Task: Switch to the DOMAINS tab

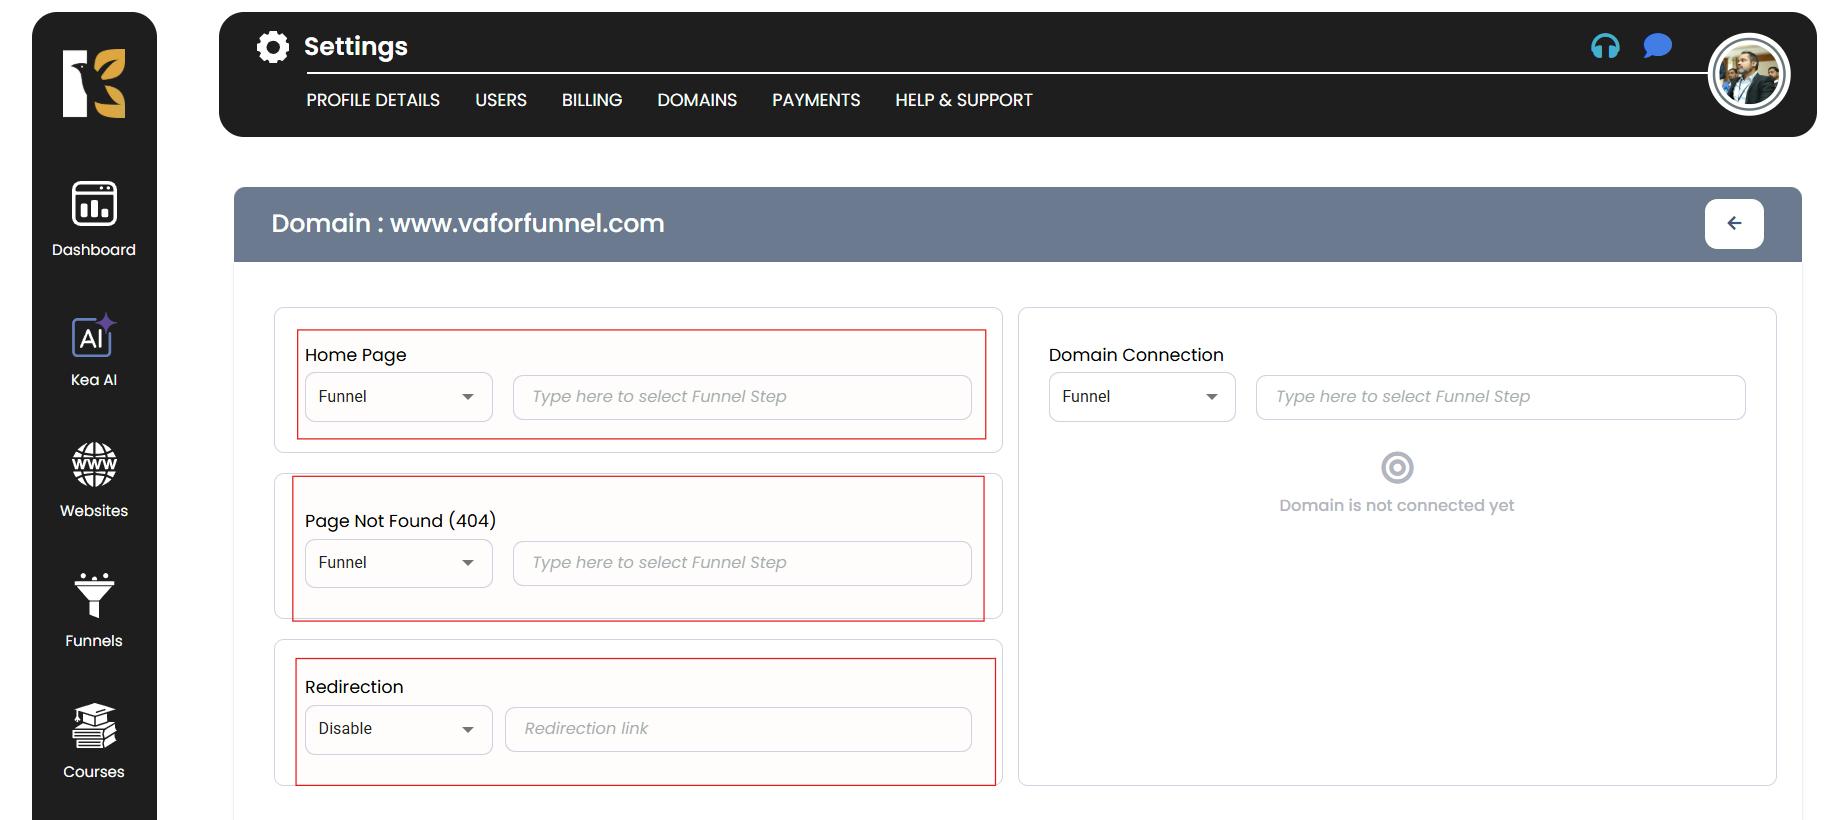Action: click(697, 100)
